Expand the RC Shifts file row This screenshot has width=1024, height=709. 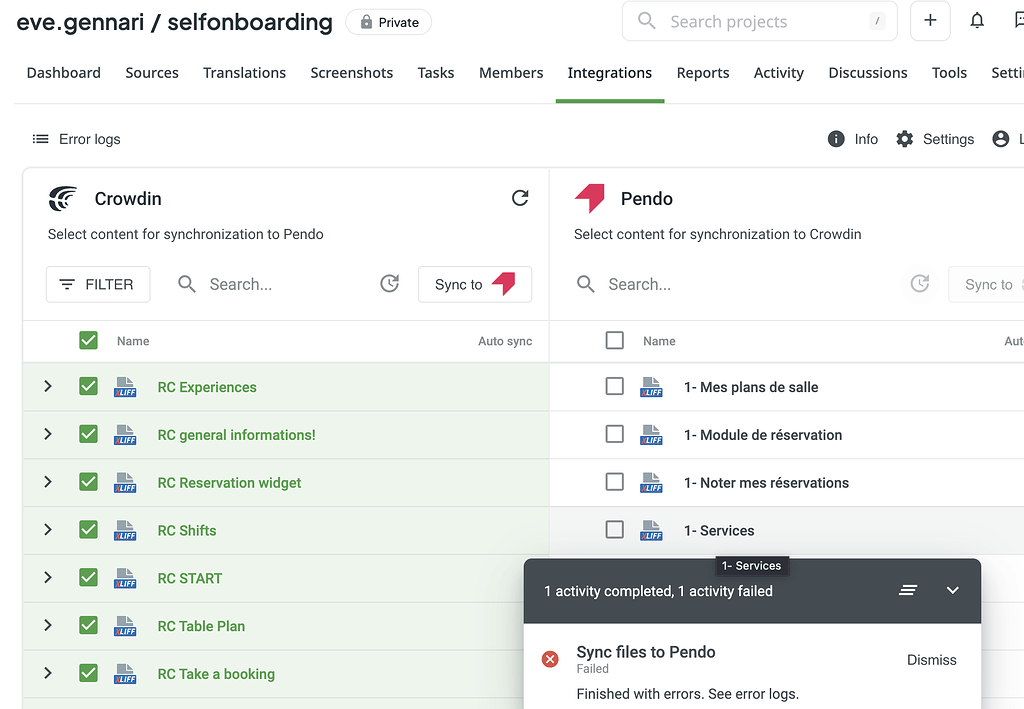pyautogui.click(x=48, y=530)
